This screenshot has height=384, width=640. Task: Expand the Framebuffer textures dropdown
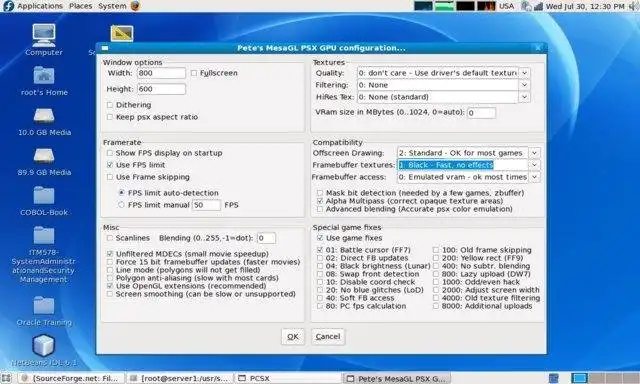click(534, 165)
